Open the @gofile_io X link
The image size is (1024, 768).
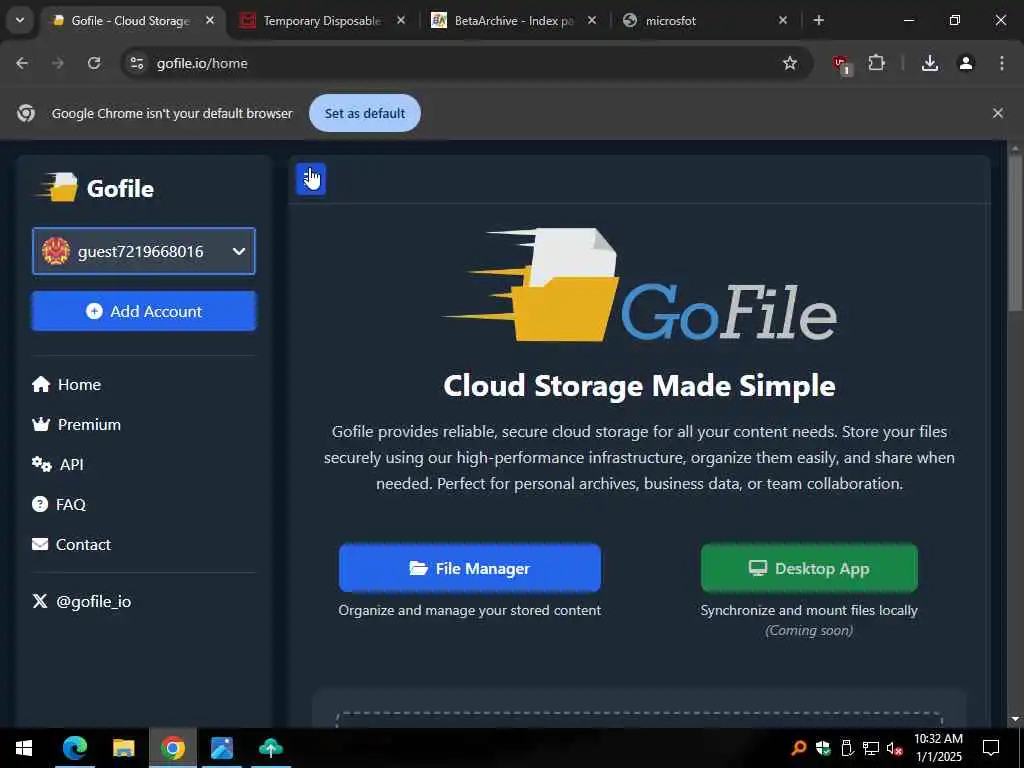coord(82,601)
